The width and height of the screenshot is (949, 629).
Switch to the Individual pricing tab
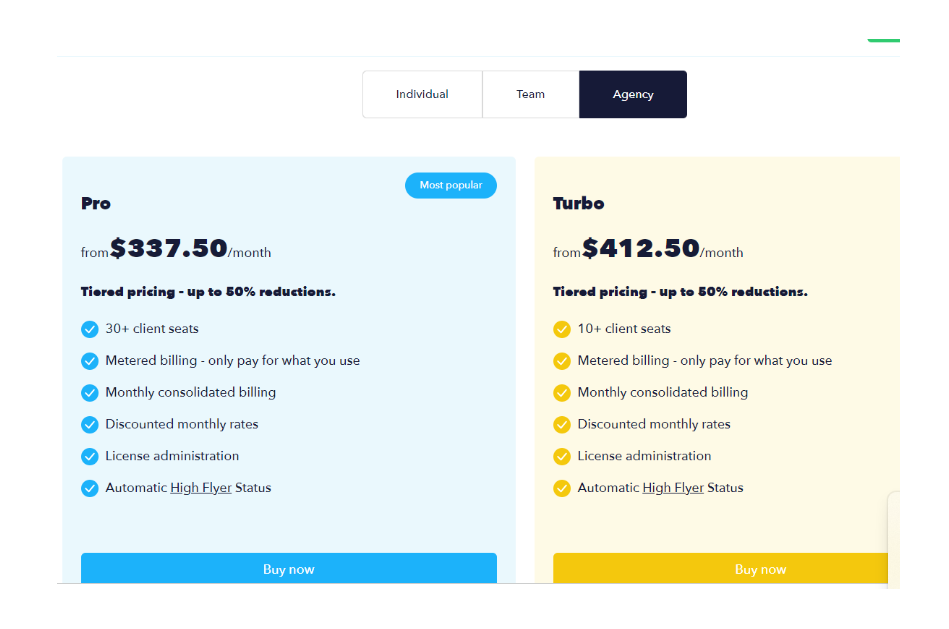[x=422, y=94]
